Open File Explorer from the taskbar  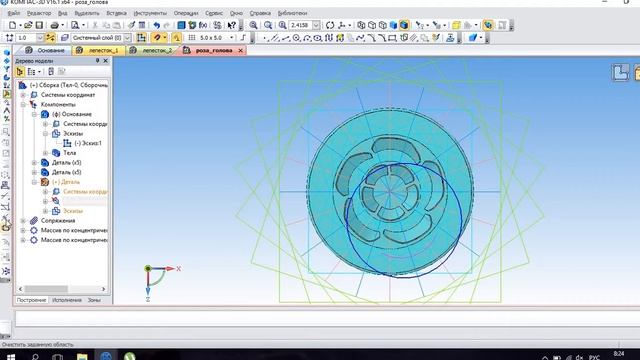(82, 356)
